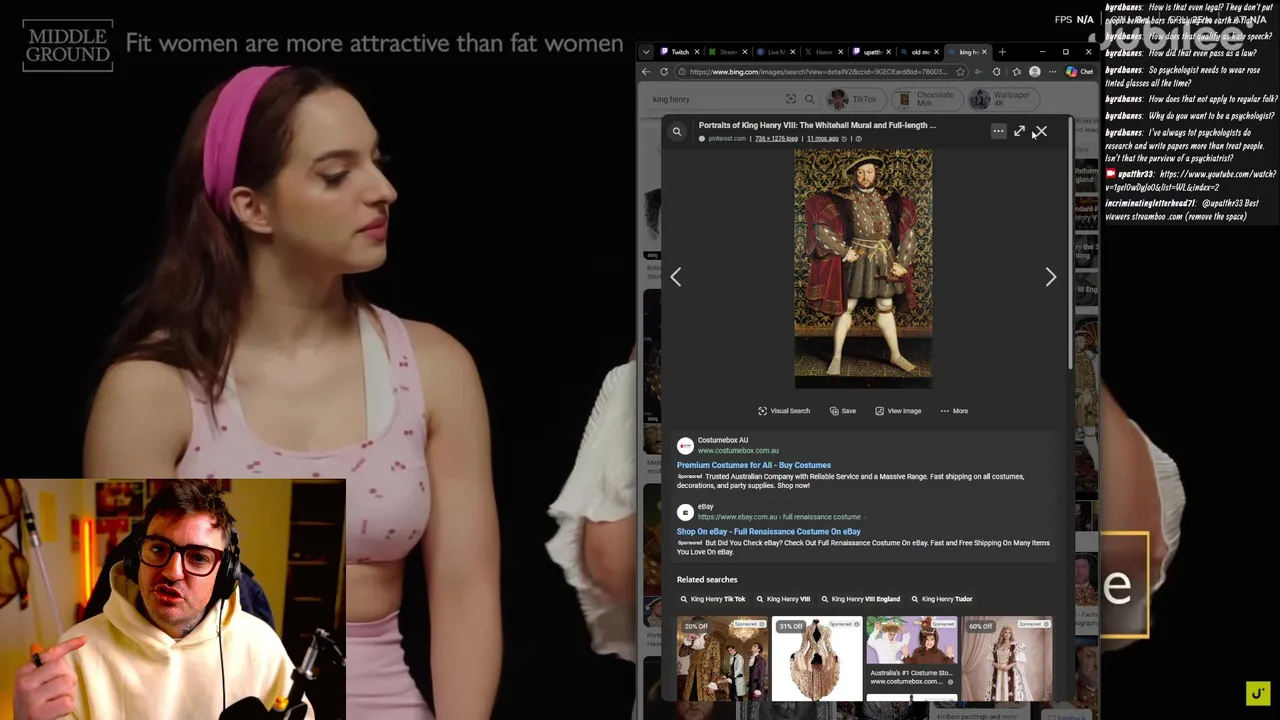Expand the tab search dropdown arrow
Viewport: 1280px width, 720px height.
coord(646,52)
